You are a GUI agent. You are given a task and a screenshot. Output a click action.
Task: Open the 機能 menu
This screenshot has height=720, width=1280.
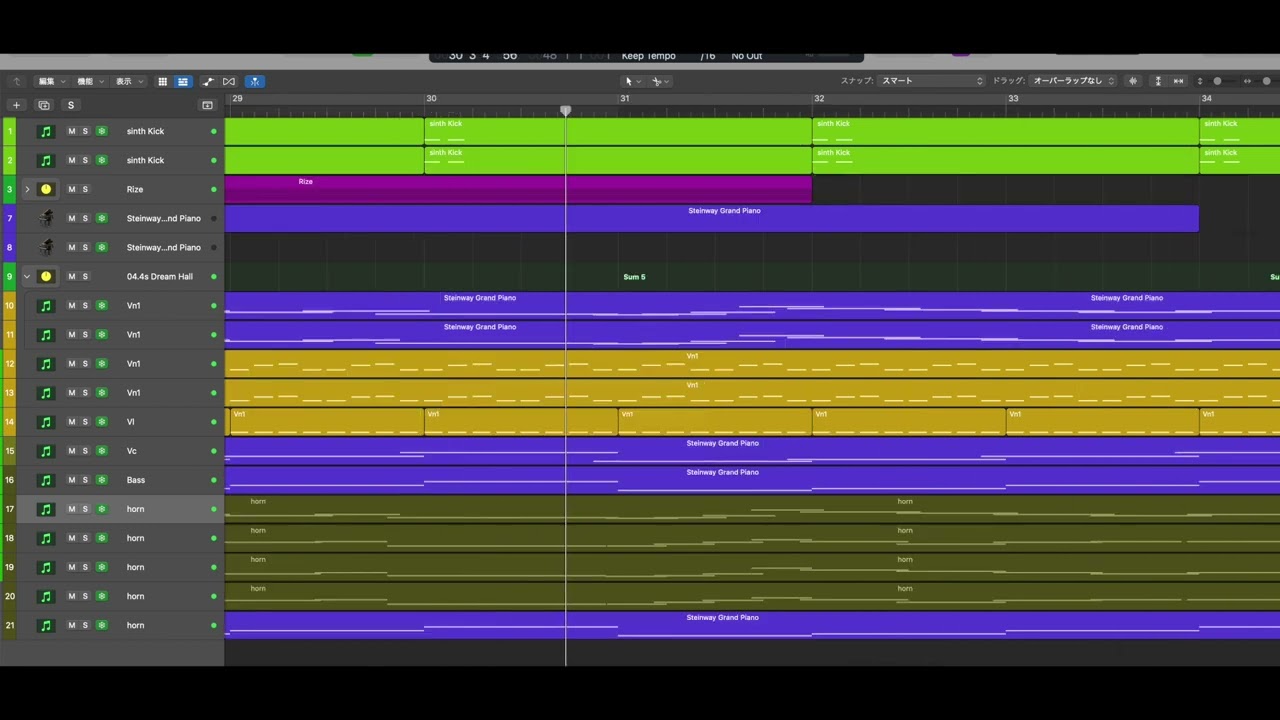tap(90, 81)
